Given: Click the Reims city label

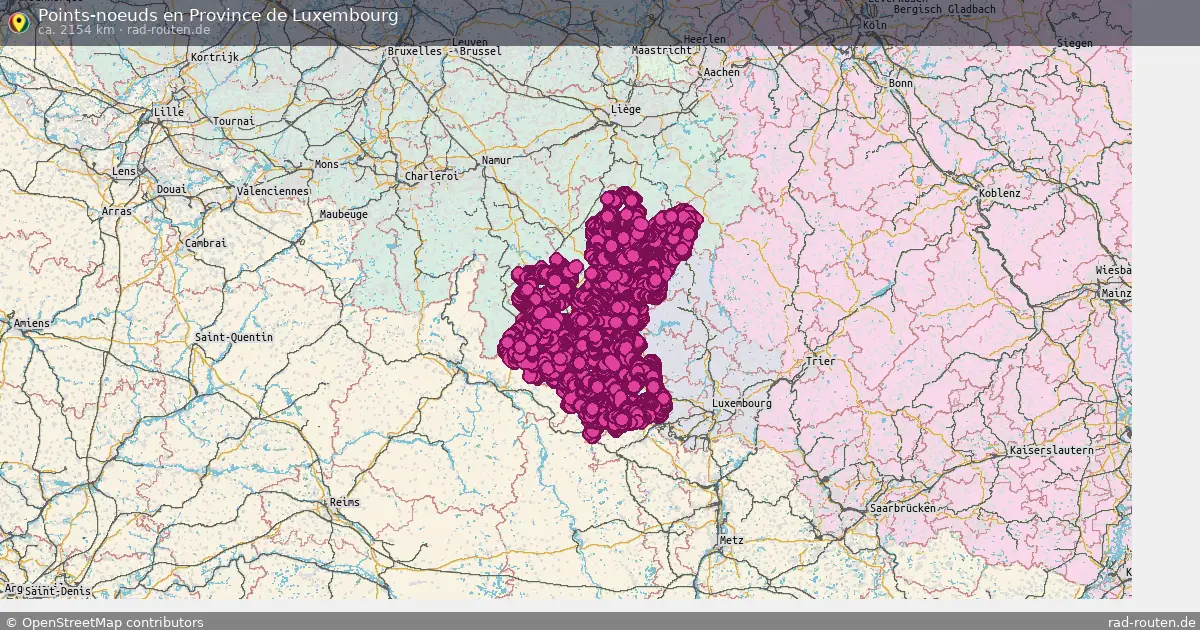Looking at the screenshot, I should coord(344,502).
